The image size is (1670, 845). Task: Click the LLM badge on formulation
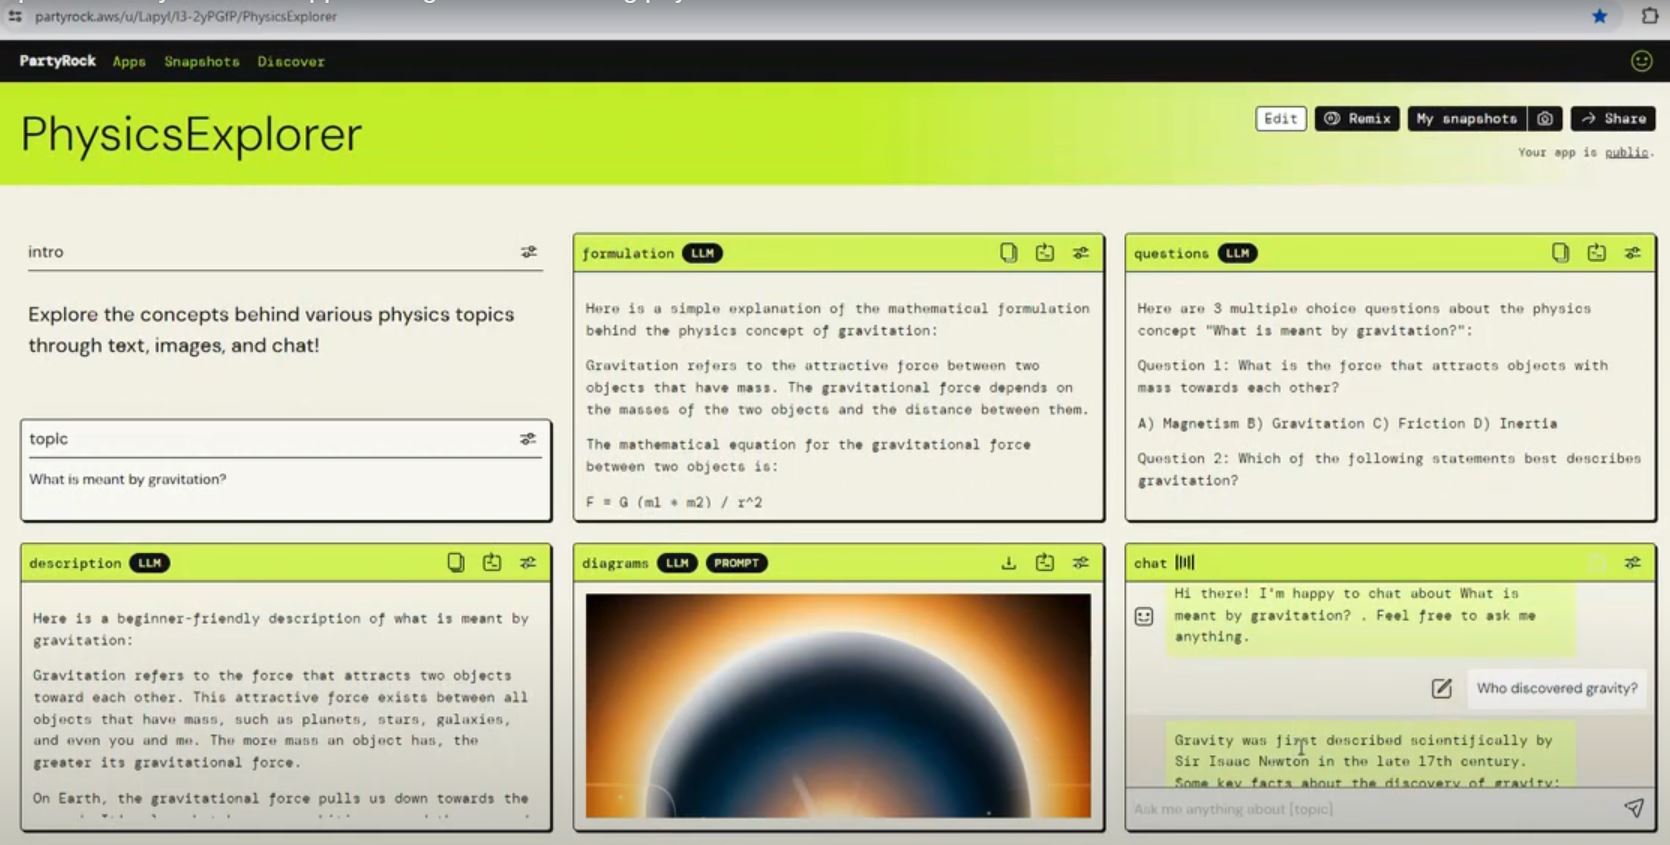[x=702, y=253]
